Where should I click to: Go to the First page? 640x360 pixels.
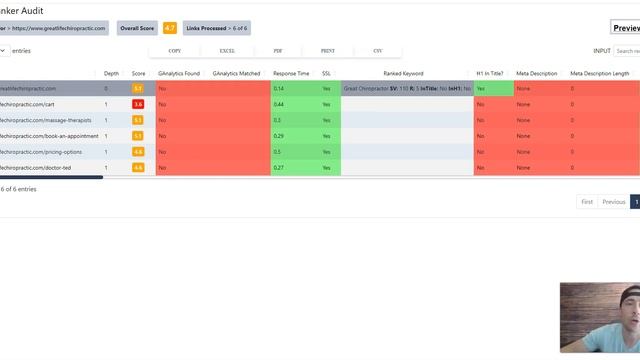(x=587, y=202)
